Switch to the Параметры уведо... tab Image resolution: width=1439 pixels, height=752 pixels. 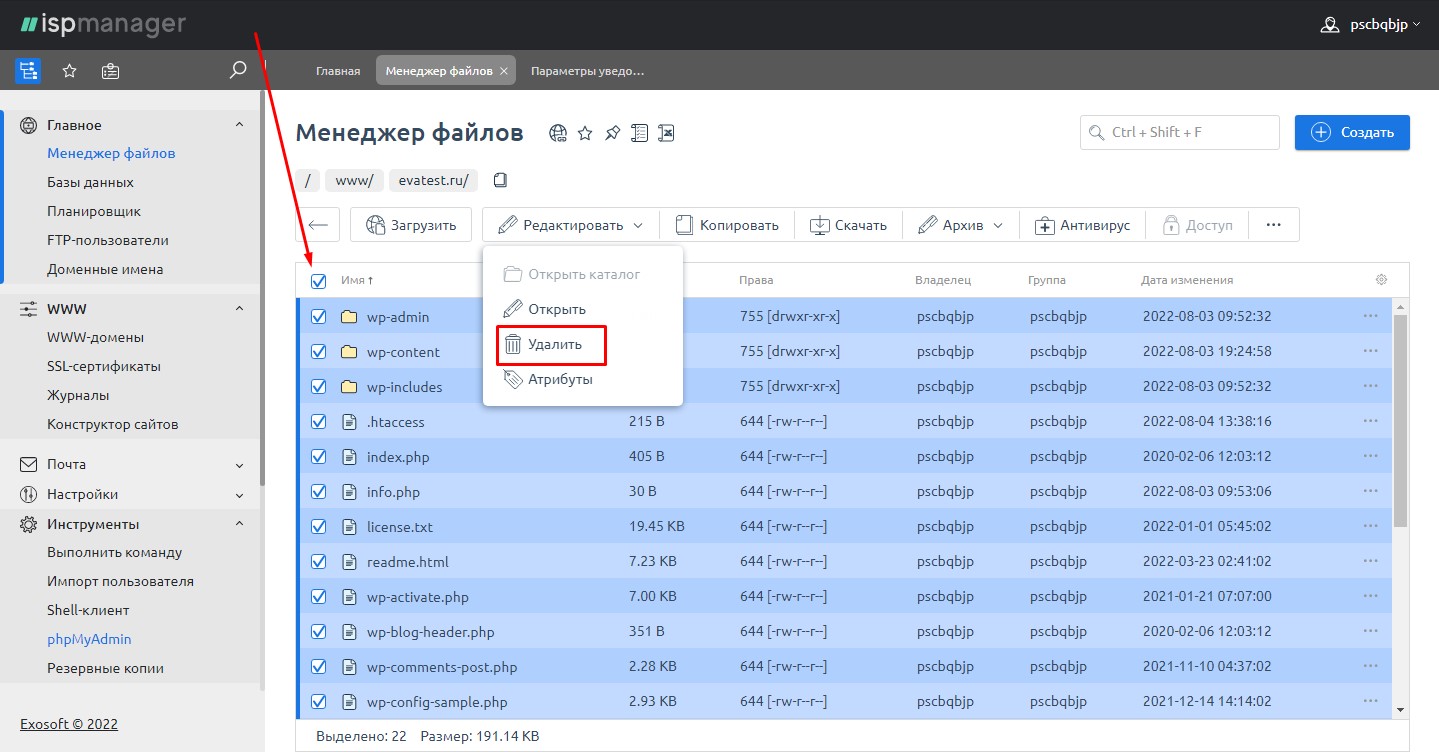click(x=587, y=71)
